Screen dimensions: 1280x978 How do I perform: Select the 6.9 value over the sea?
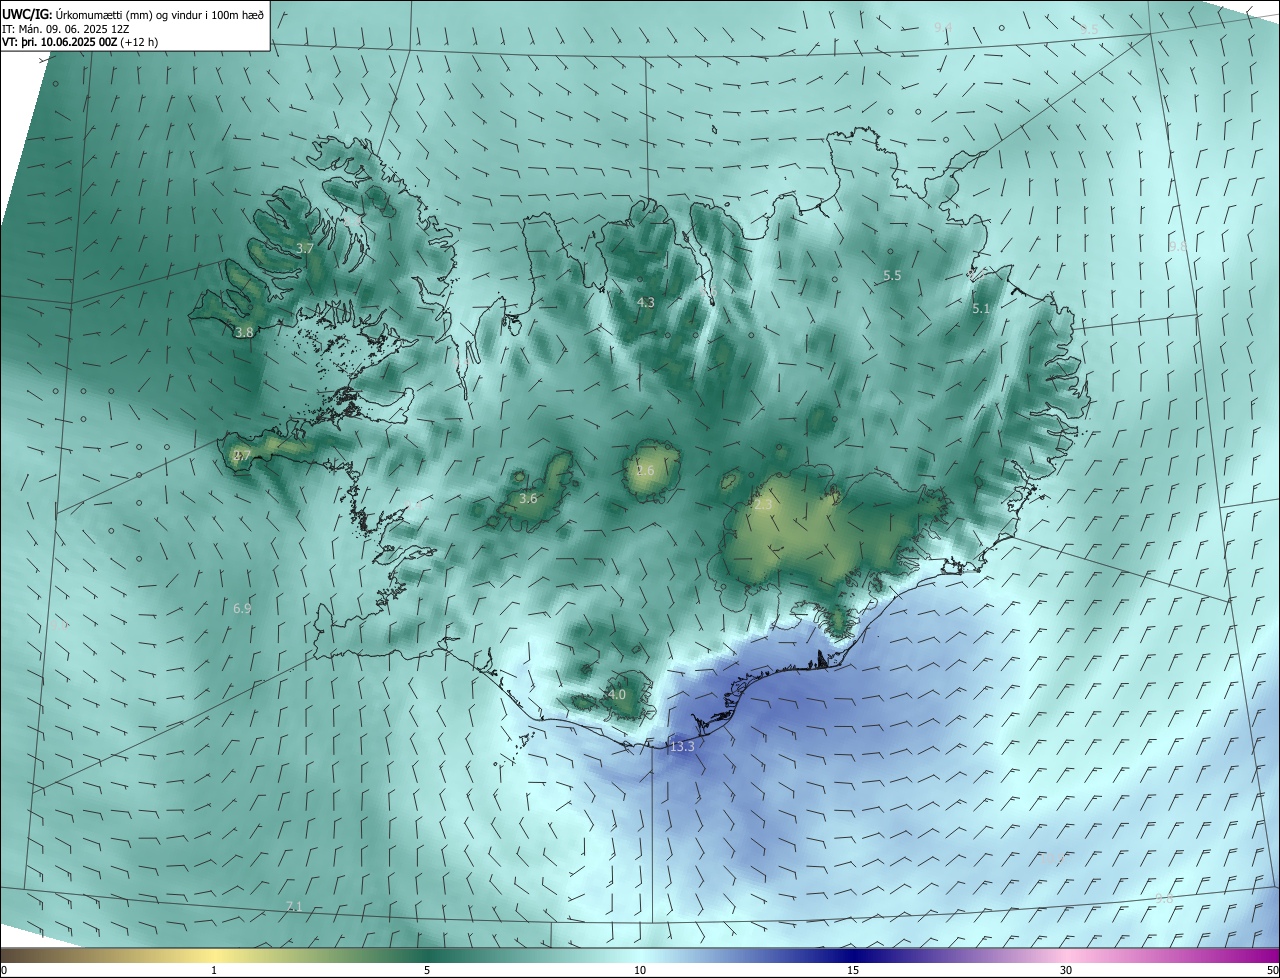coord(242,608)
